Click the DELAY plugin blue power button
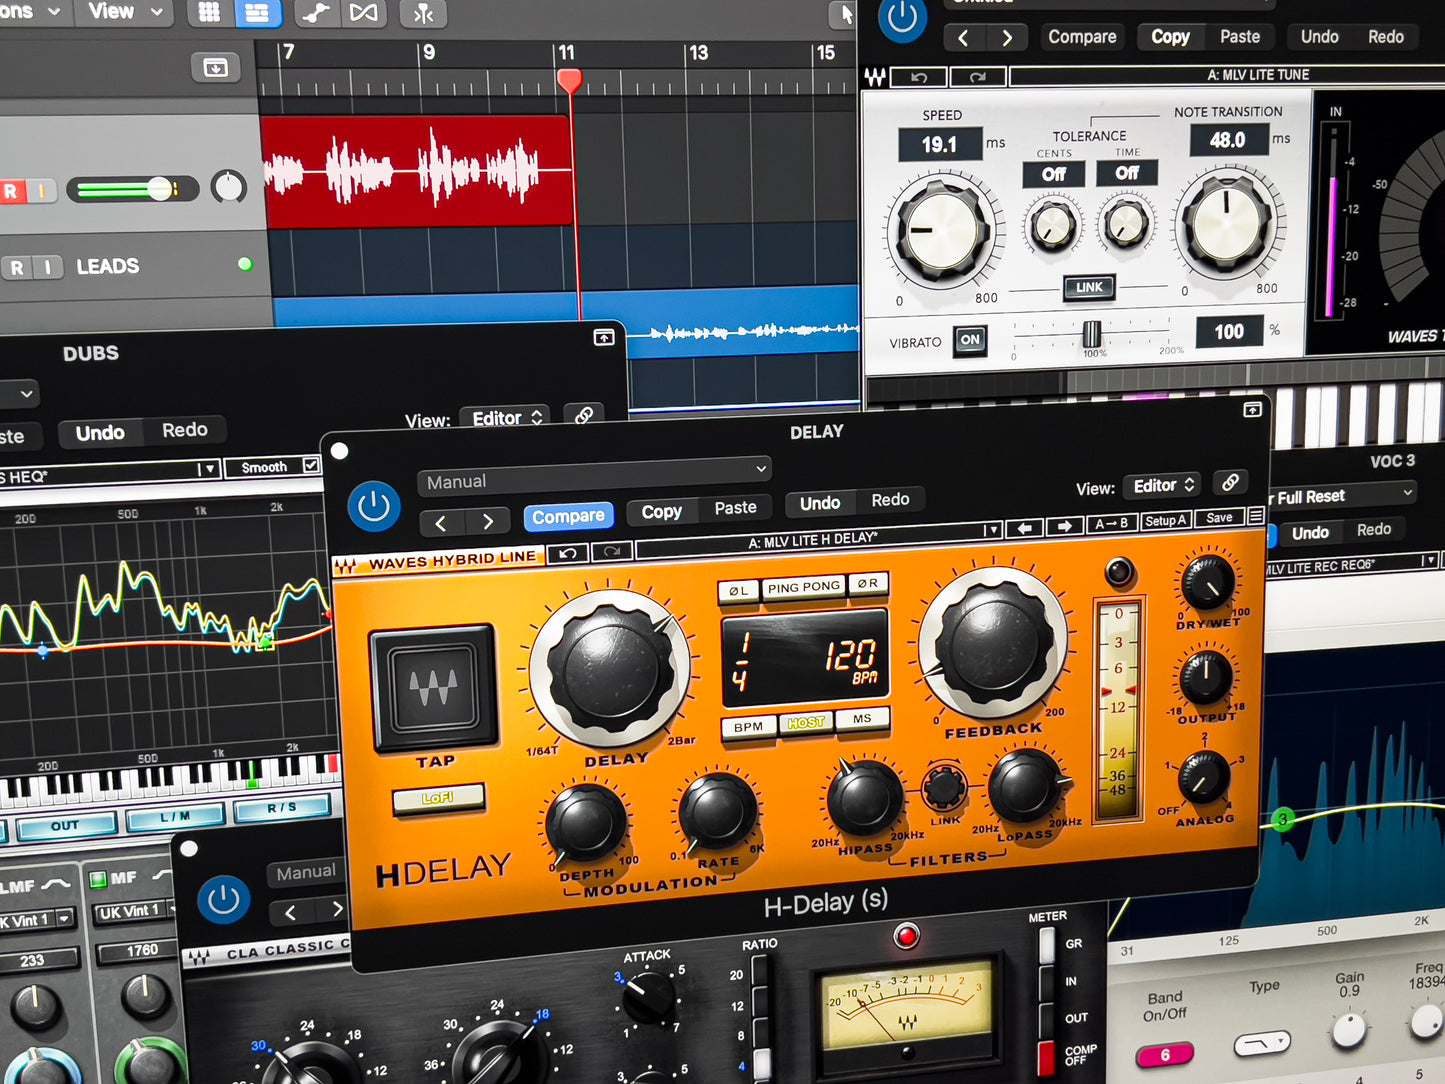Viewport: 1445px width, 1084px height. tap(373, 507)
